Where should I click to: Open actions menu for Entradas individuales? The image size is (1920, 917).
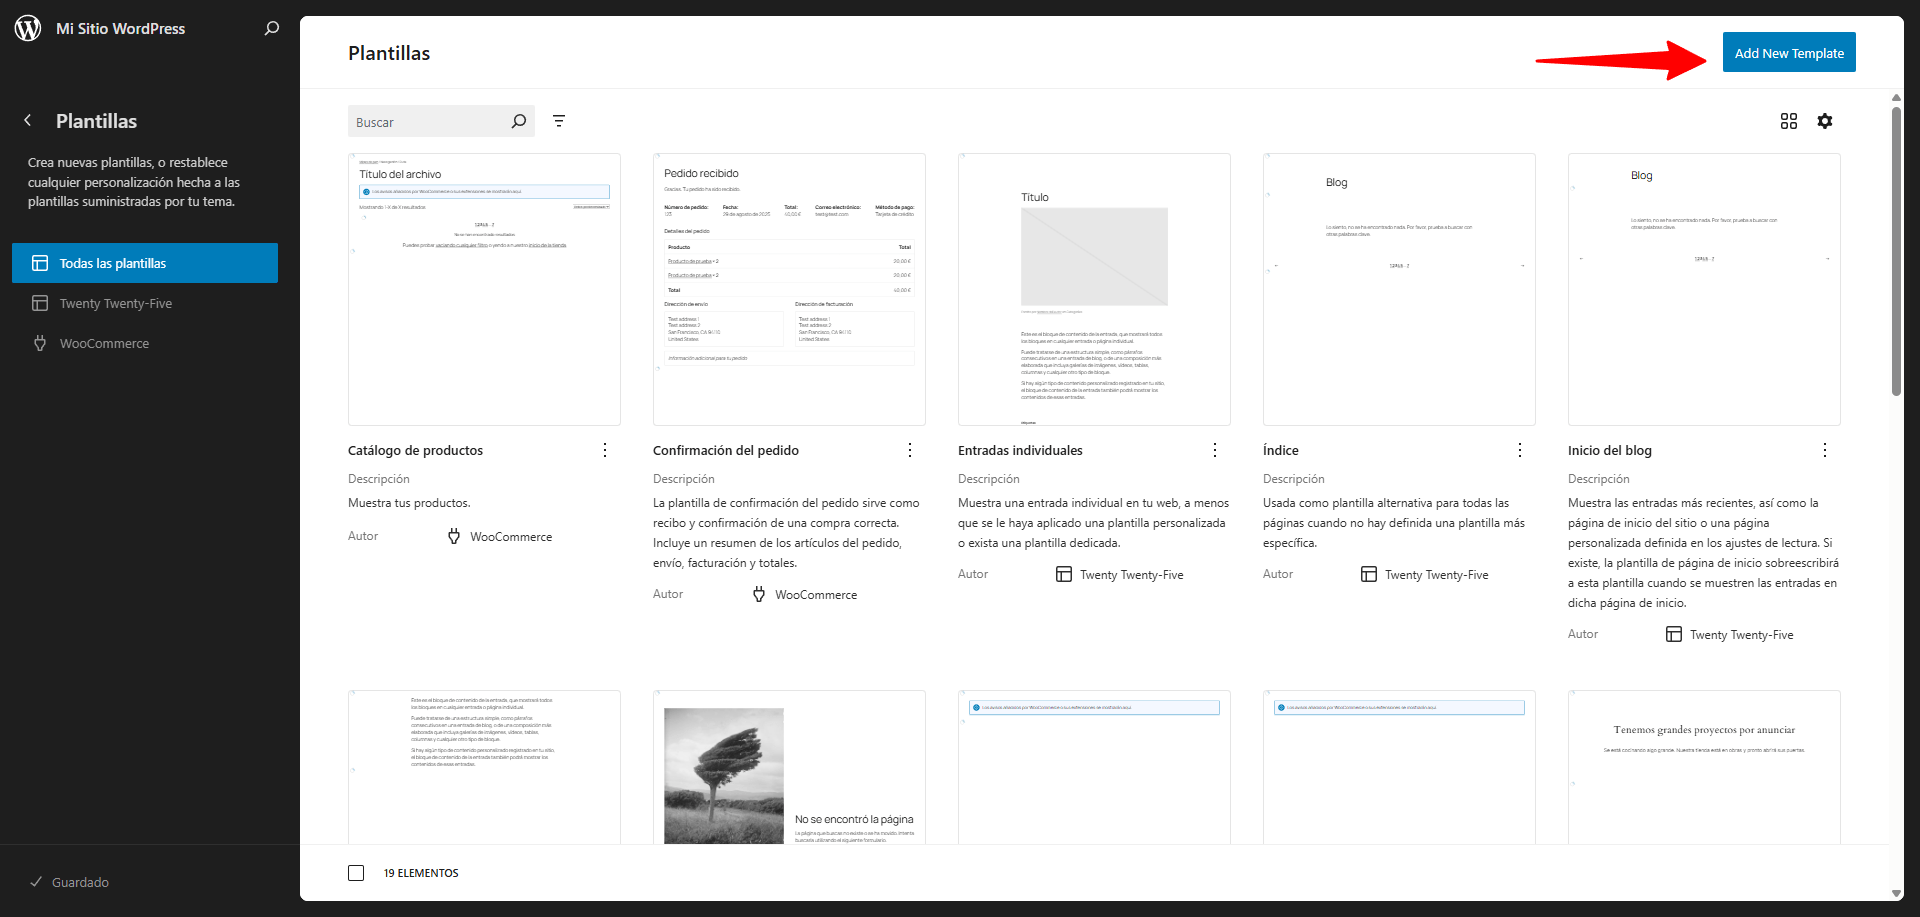tap(1215, 450)
